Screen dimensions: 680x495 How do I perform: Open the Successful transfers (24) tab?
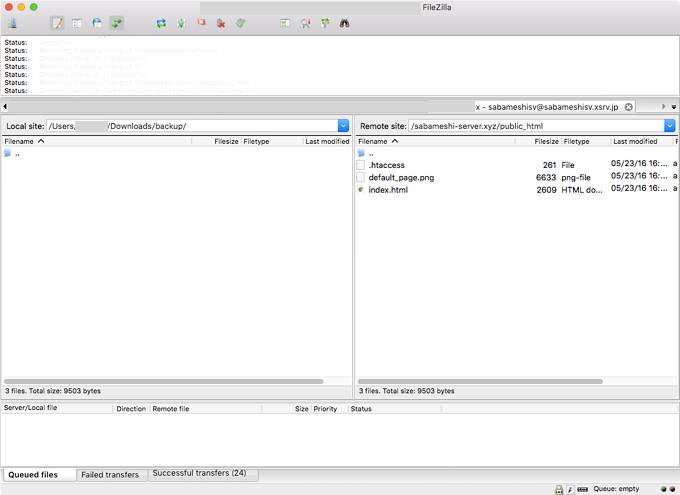[x=203, y=474]
